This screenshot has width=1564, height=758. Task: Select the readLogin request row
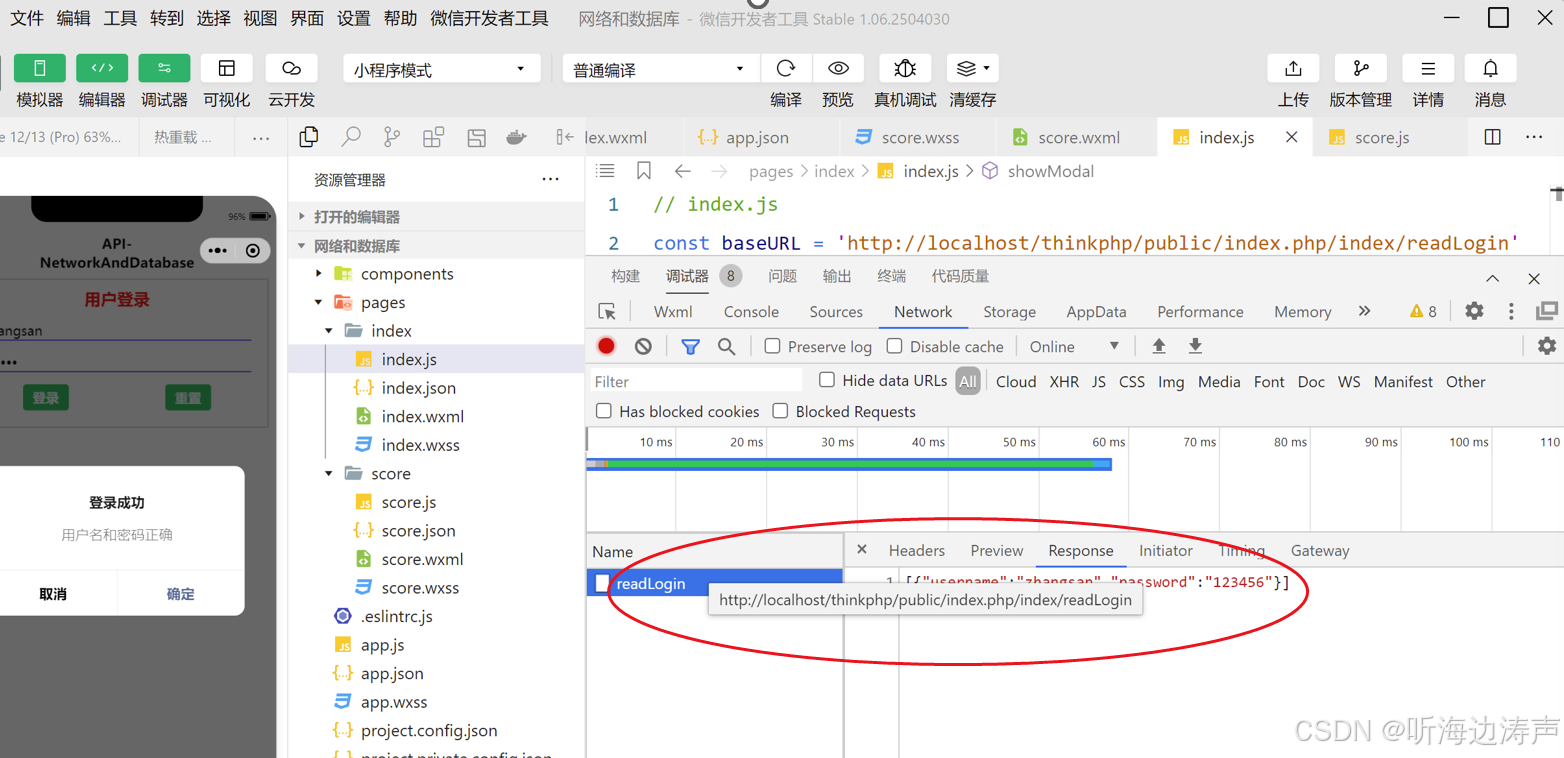(715, 583)
